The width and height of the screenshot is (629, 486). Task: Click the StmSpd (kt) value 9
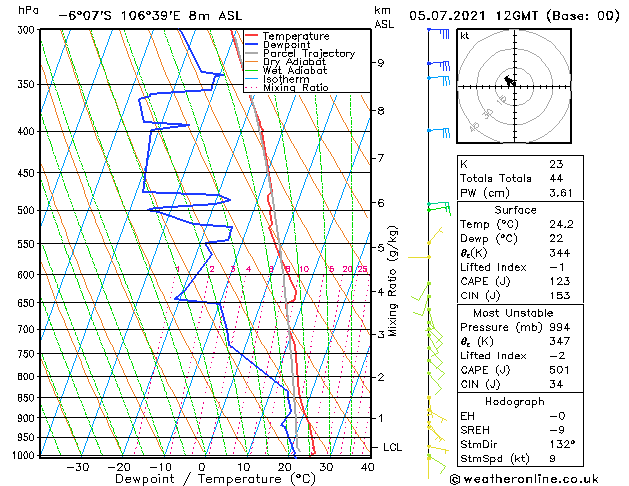click(x=552, y=459)
